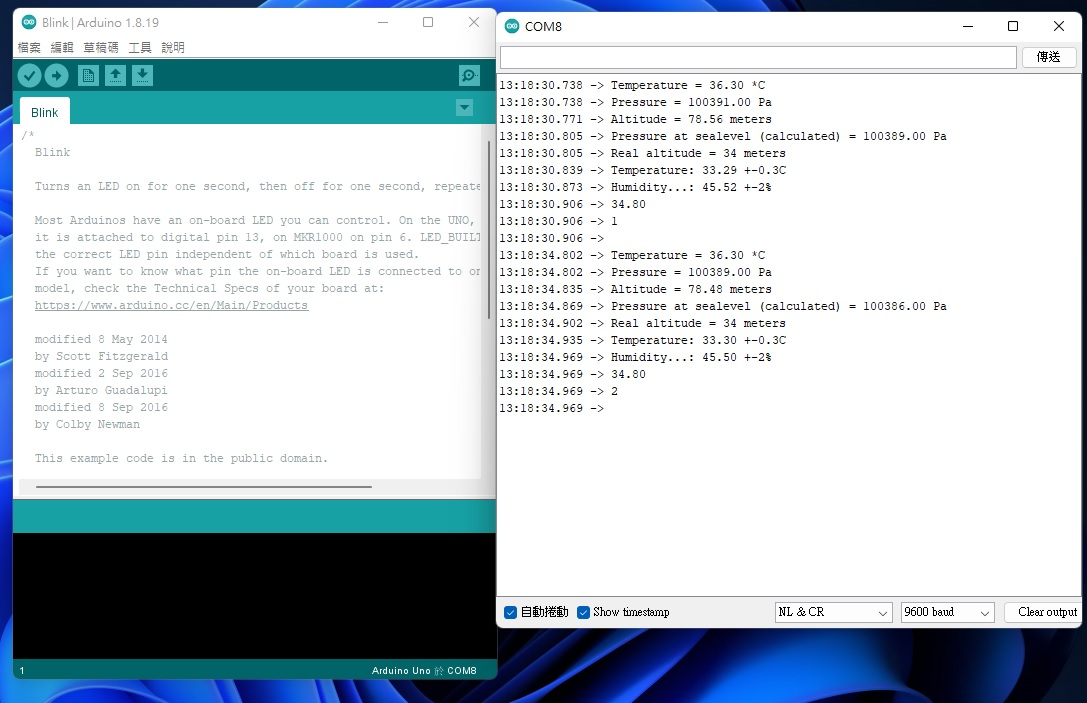Click 'by Colby Newman' comment line
The width and height of the screenshot is (1087, 703).
pyautogui.click(x=87, y=424)
